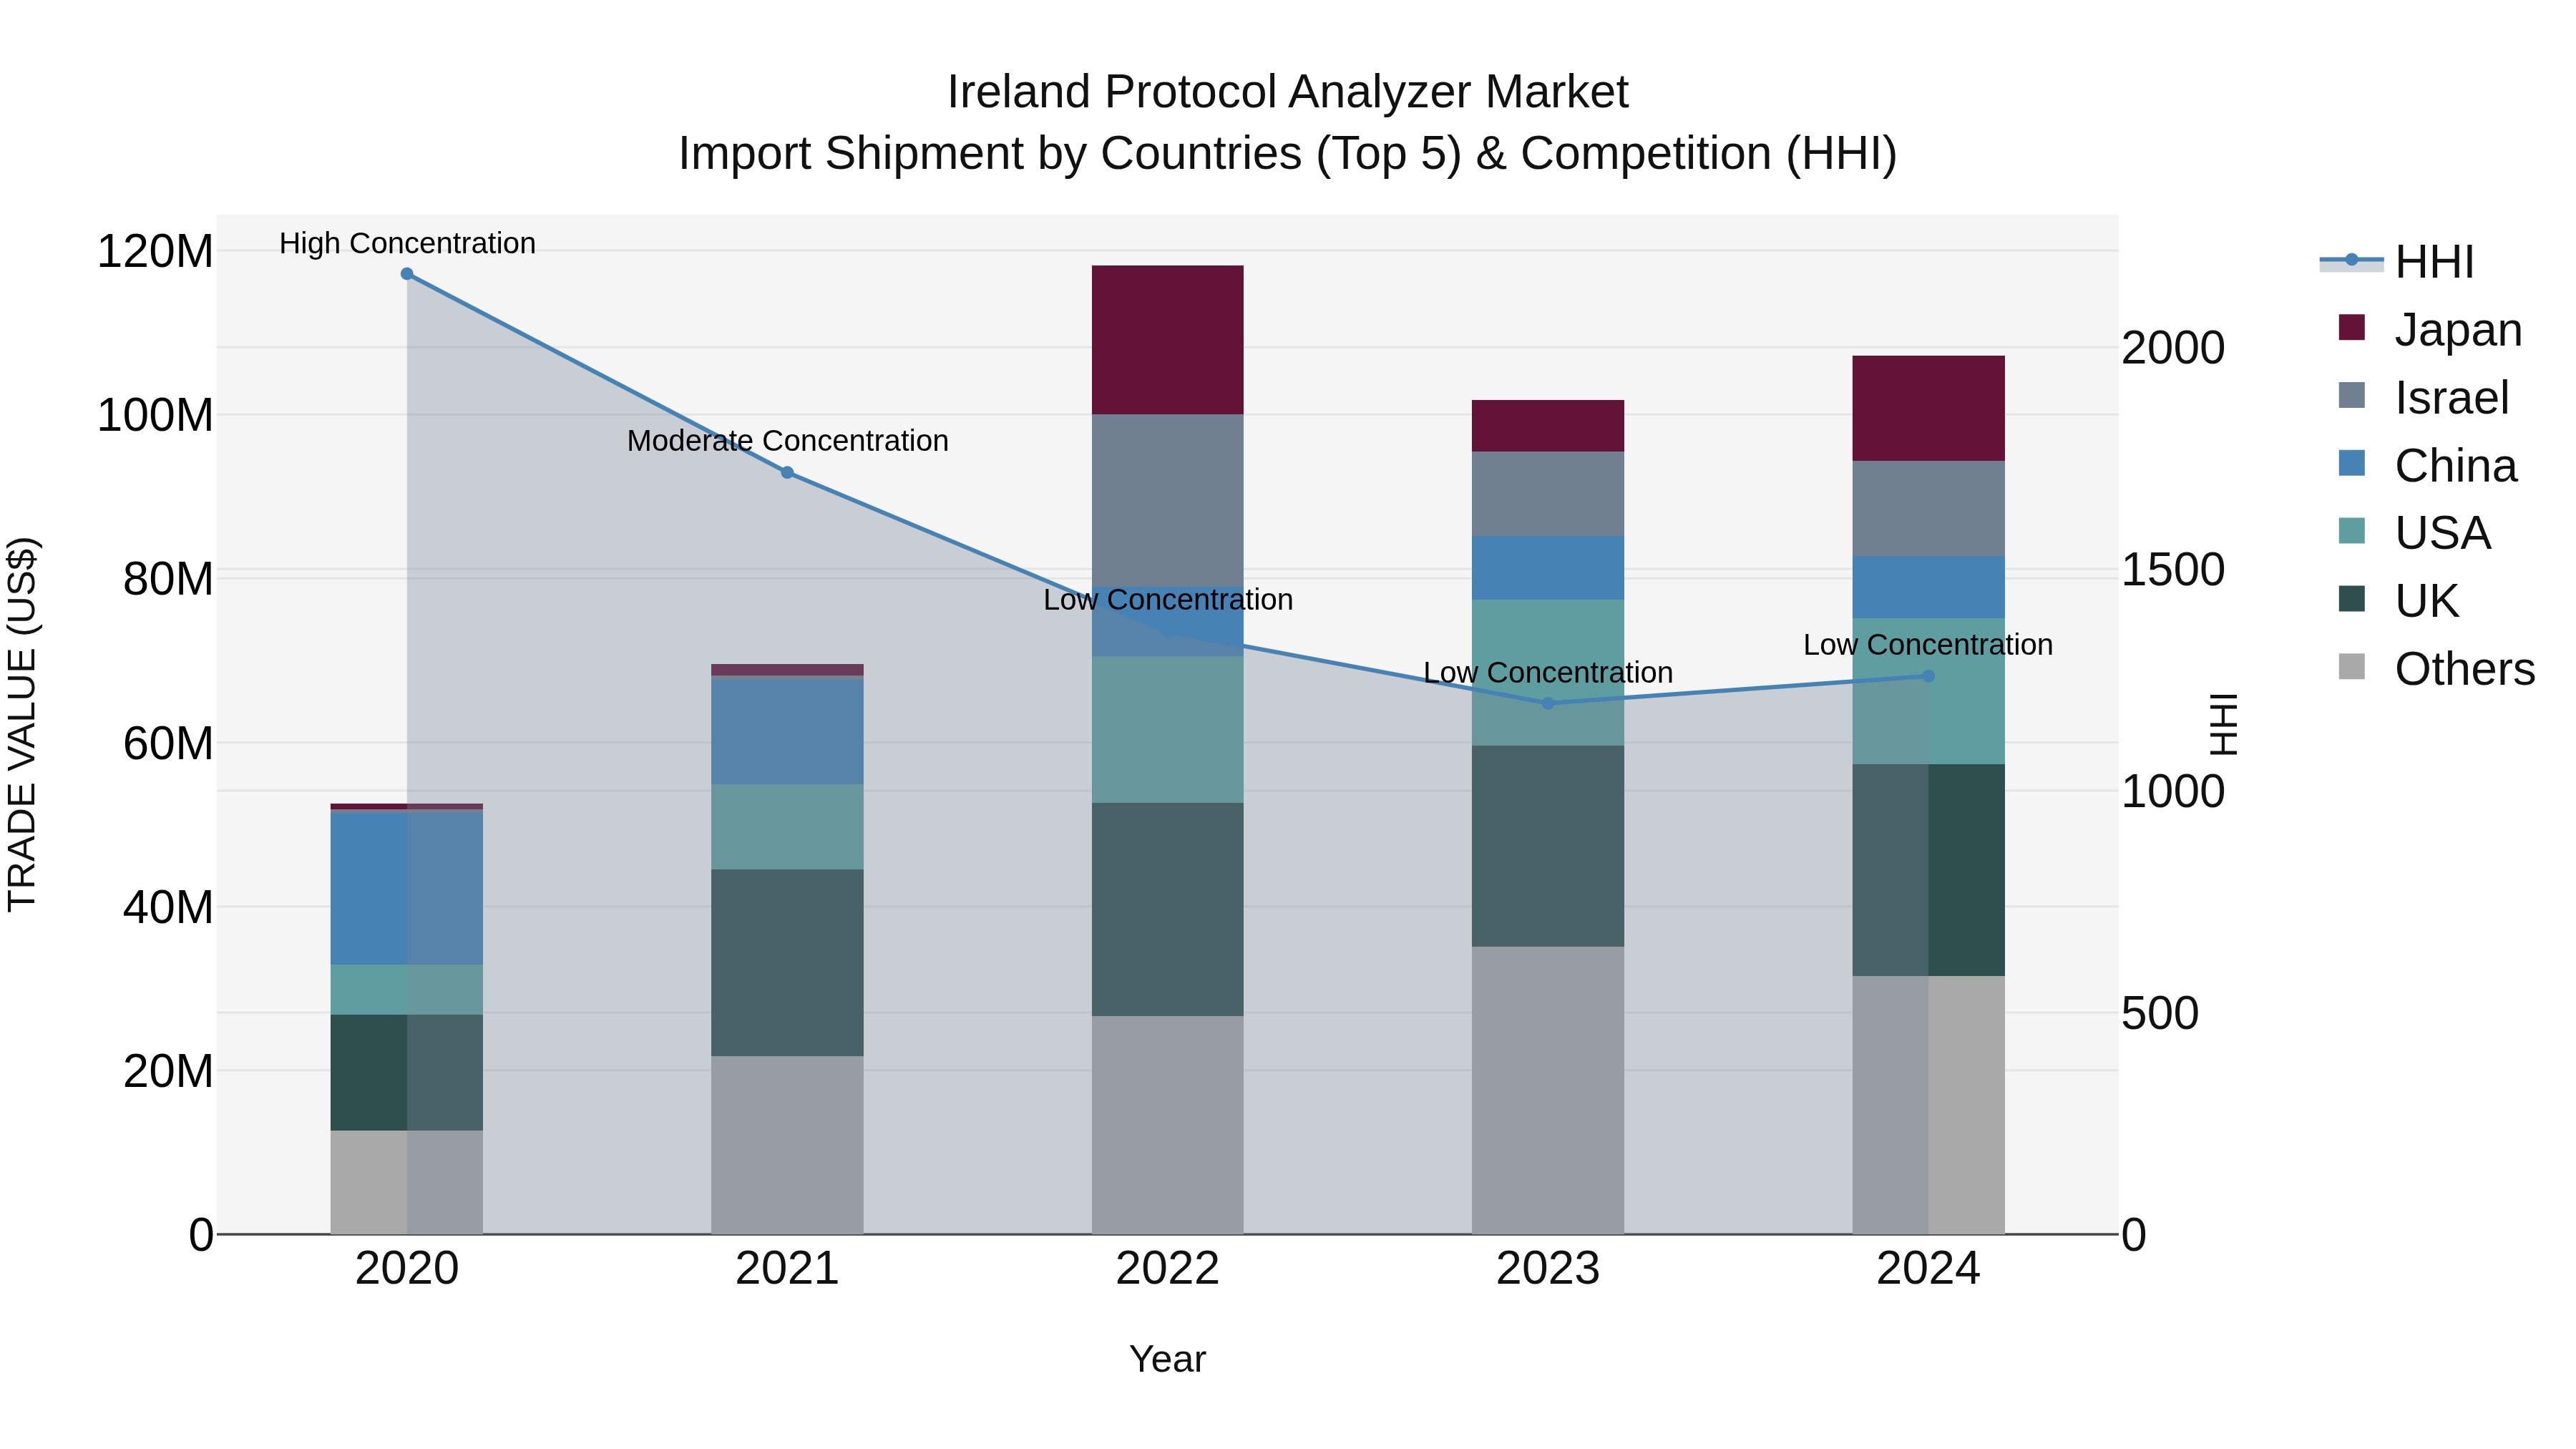Viewport: 2576px width, 1449px height.
Task: Click the UK segment of 2024 bar
Action: pos(1929,870)
